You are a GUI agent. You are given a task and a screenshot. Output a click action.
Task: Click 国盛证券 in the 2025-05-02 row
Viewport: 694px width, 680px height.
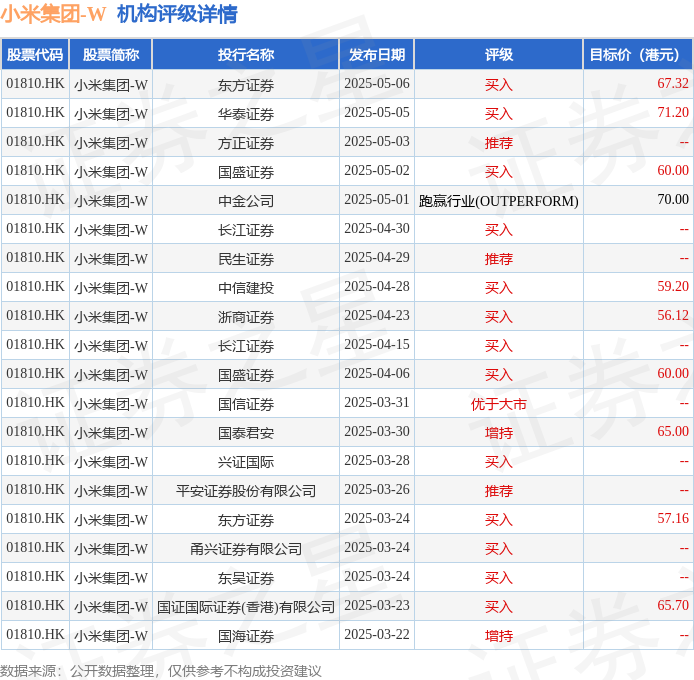246,172
